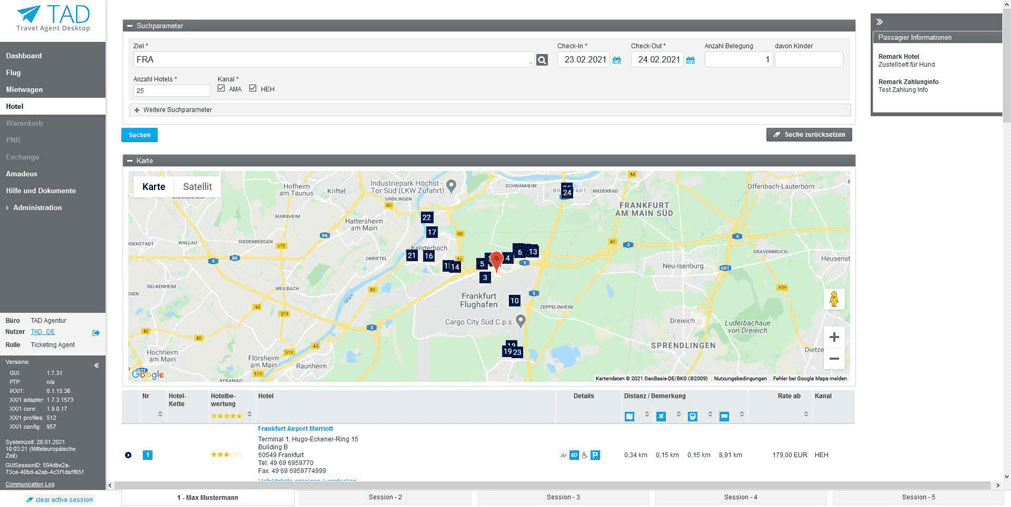Click the parking icon in hotel details
The height and width of the screenshot is (507, 1011).
coord(595,455)
